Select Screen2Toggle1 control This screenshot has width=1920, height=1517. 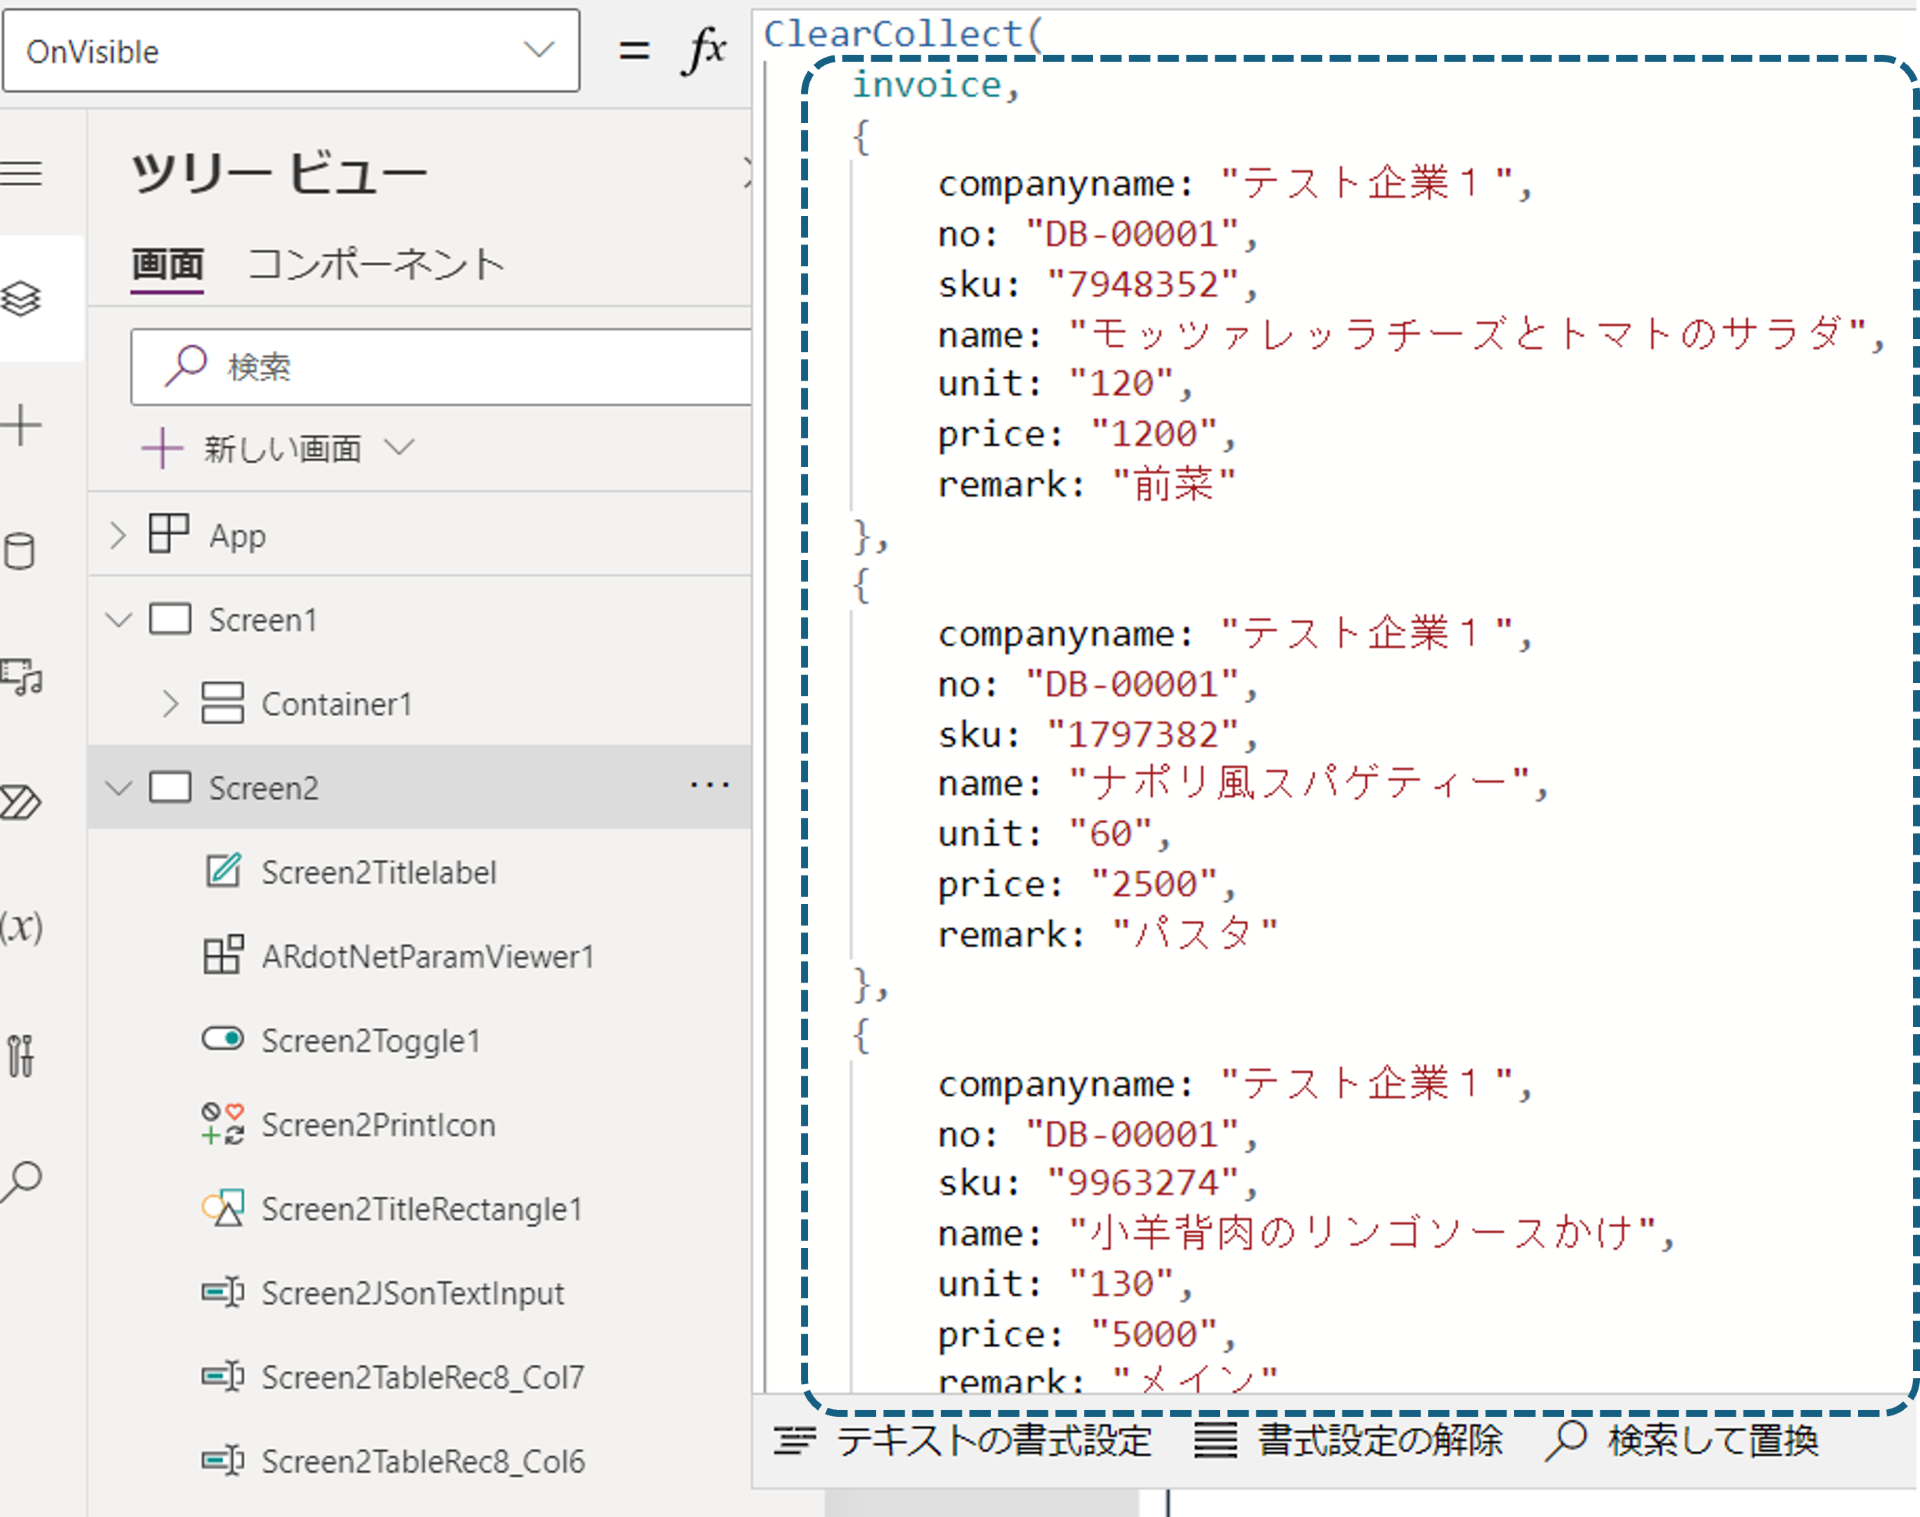coord(370,1041)
